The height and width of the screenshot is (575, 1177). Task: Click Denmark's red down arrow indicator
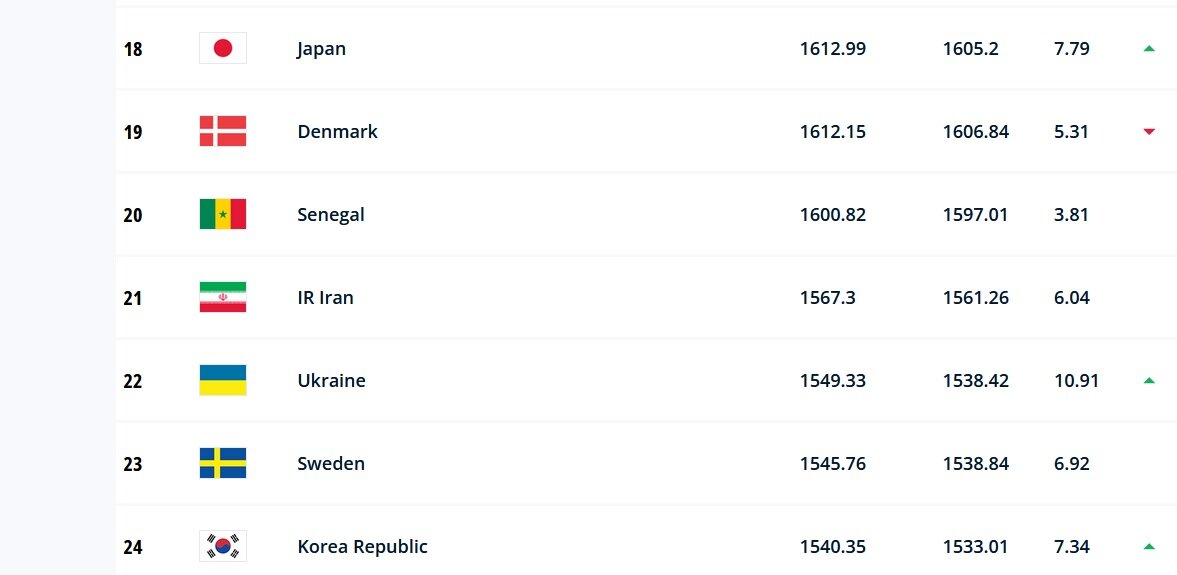[x=1149, y=131]
